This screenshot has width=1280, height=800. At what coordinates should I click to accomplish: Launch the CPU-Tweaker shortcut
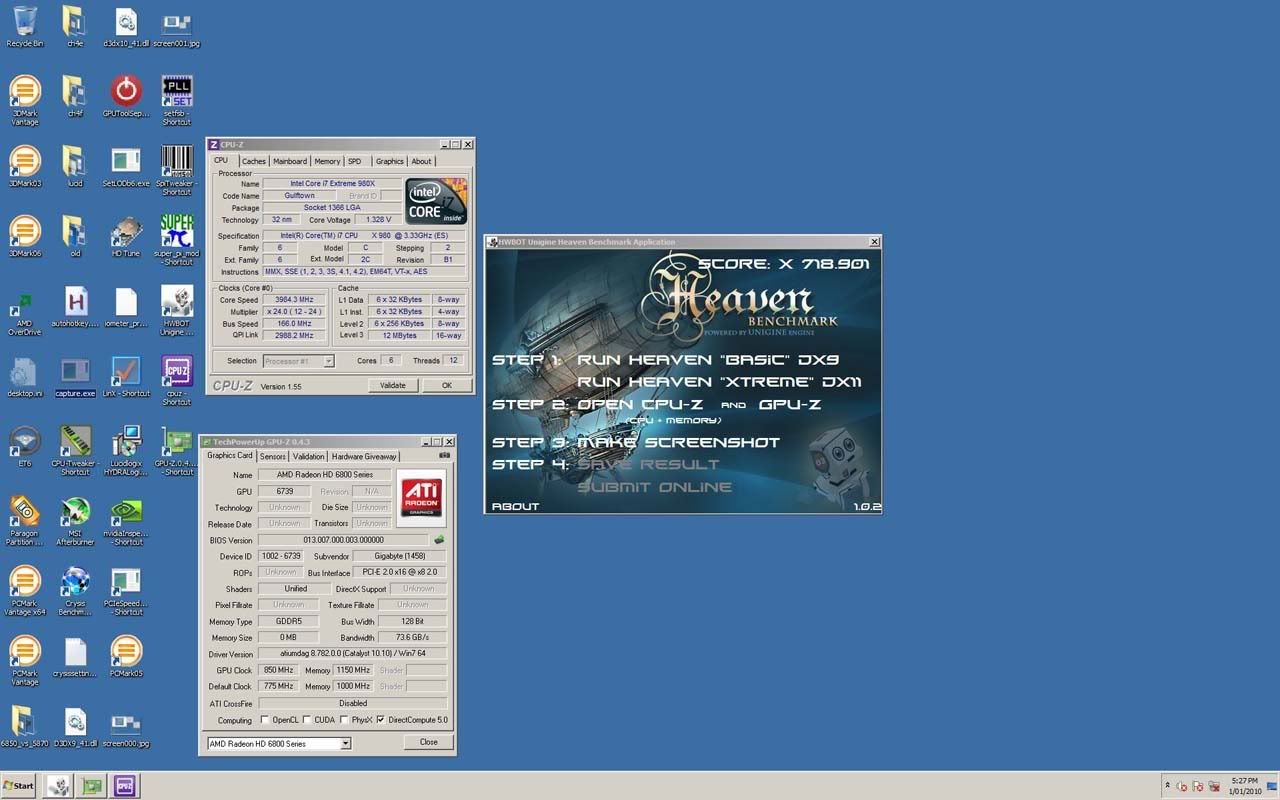75,442
